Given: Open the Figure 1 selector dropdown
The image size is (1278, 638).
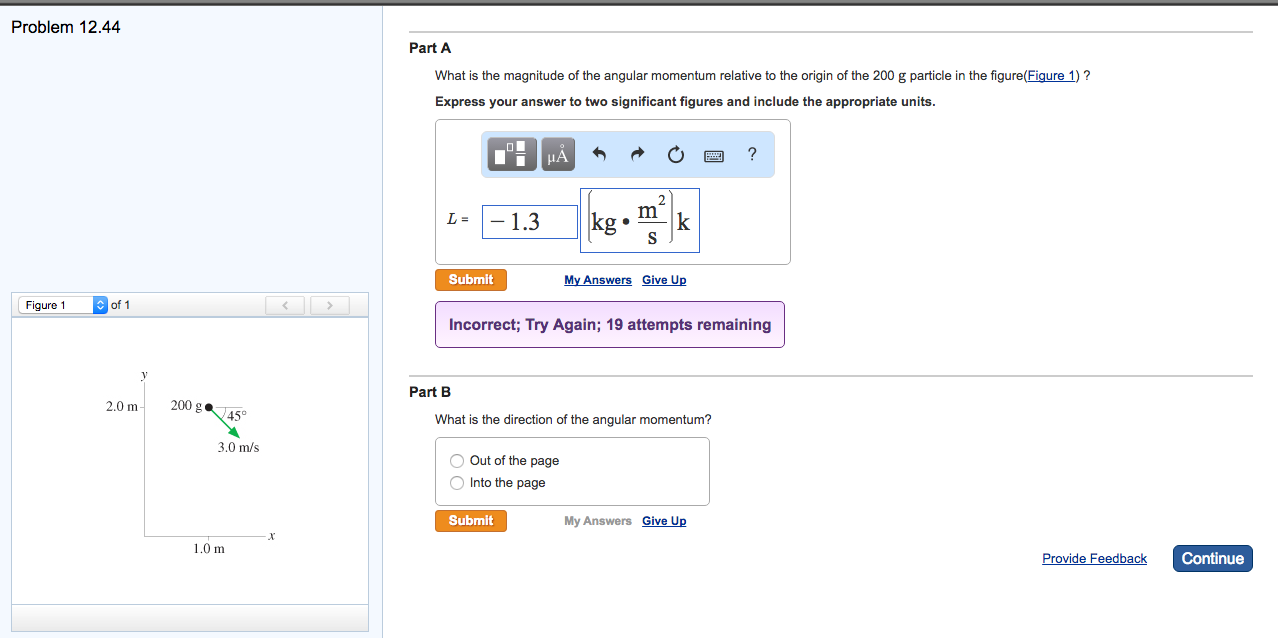Looking at the screenshot, I should click(x=63, y=305).
